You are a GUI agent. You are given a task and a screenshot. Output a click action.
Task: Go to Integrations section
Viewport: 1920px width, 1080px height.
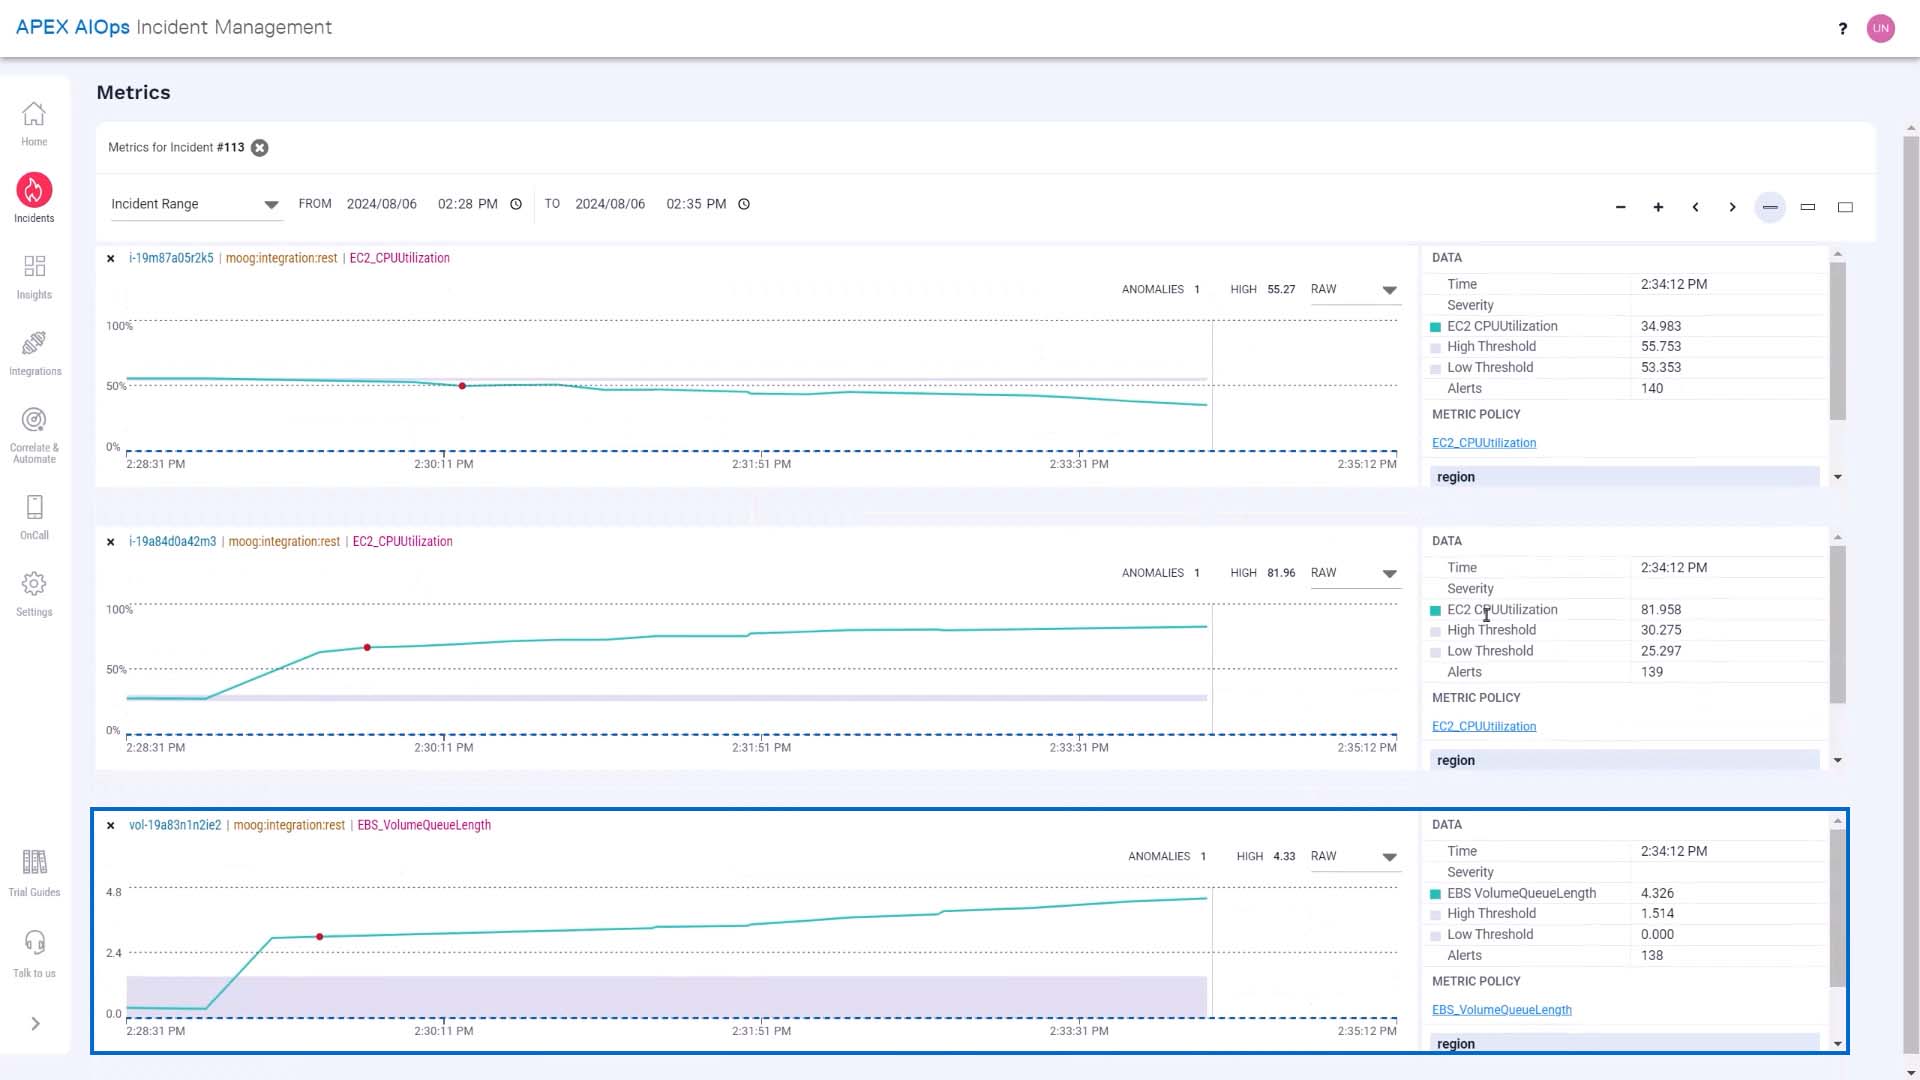34,354
